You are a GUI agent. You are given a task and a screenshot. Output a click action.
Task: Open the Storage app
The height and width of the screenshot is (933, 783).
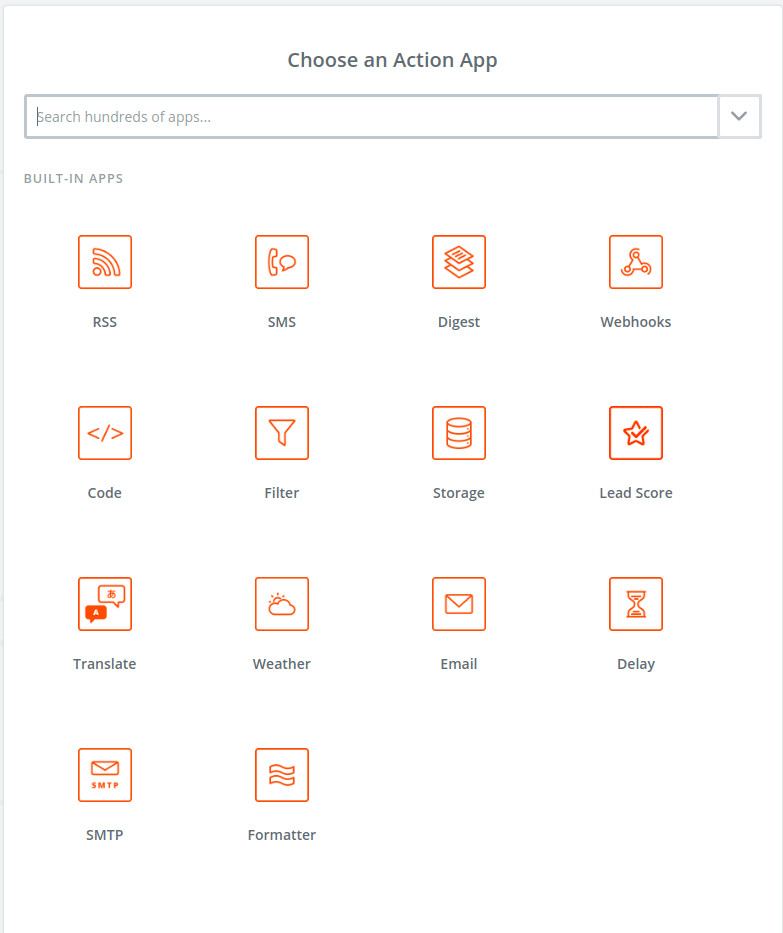coord(459,433)
